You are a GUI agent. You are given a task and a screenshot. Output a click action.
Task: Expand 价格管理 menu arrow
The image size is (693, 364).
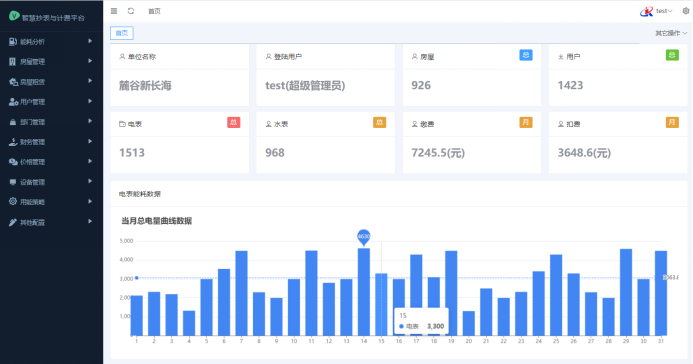click(90, 161)
